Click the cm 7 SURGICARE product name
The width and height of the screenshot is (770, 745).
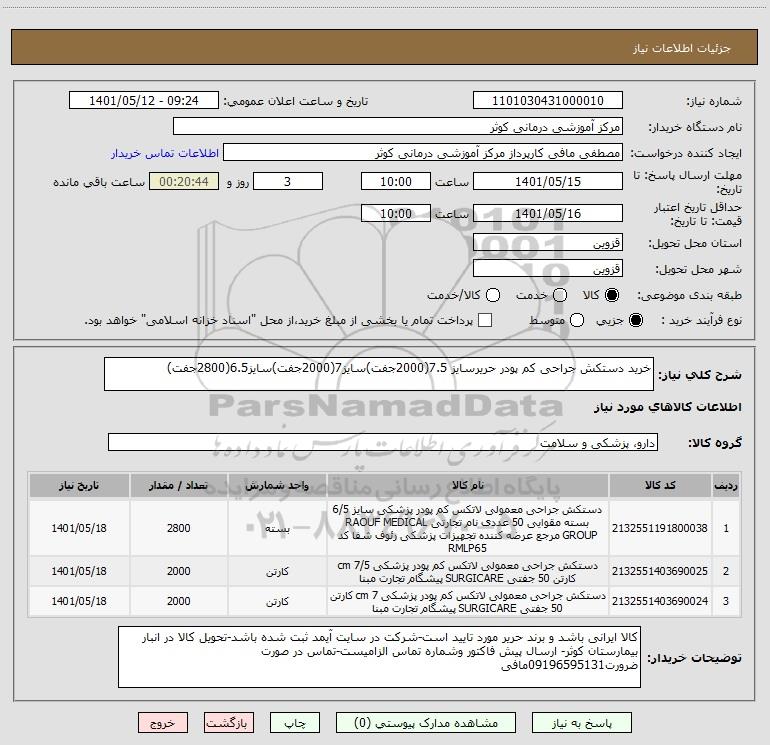coord(468,602)
